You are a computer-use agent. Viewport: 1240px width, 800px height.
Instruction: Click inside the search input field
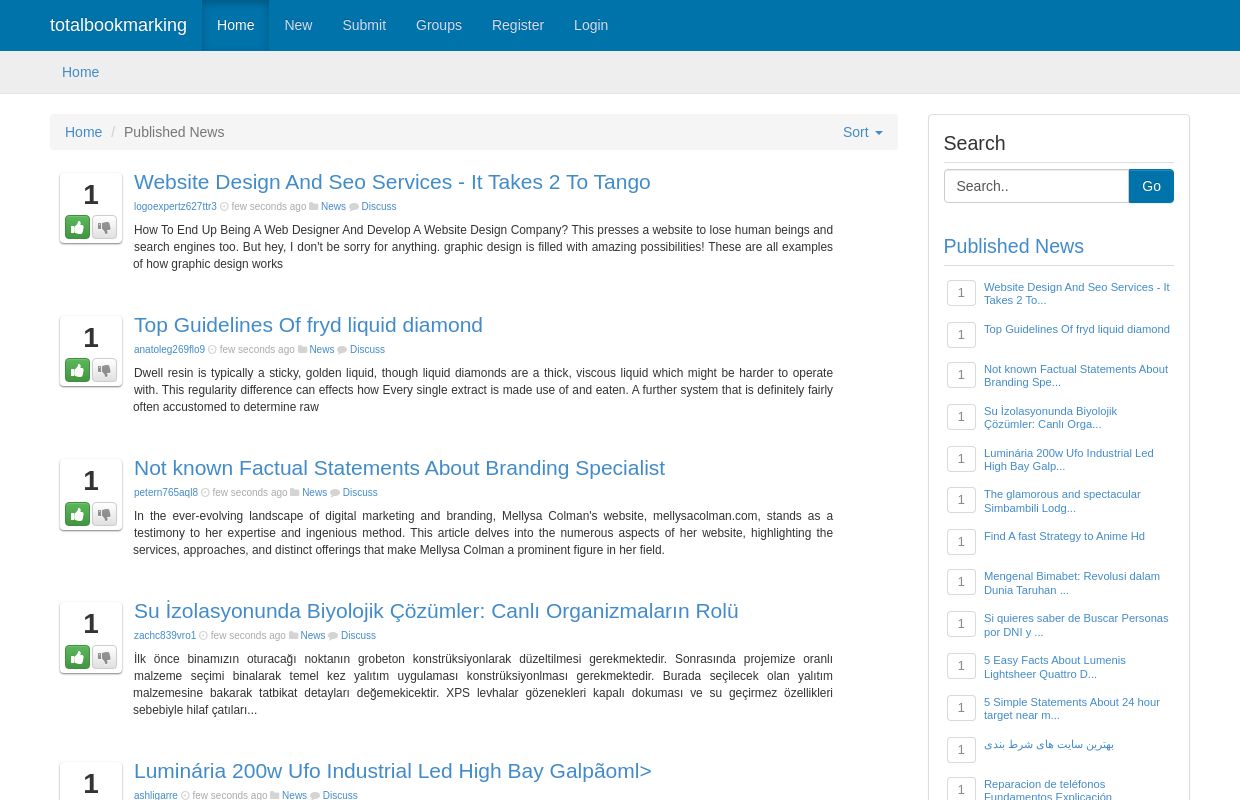[1036, 186]
